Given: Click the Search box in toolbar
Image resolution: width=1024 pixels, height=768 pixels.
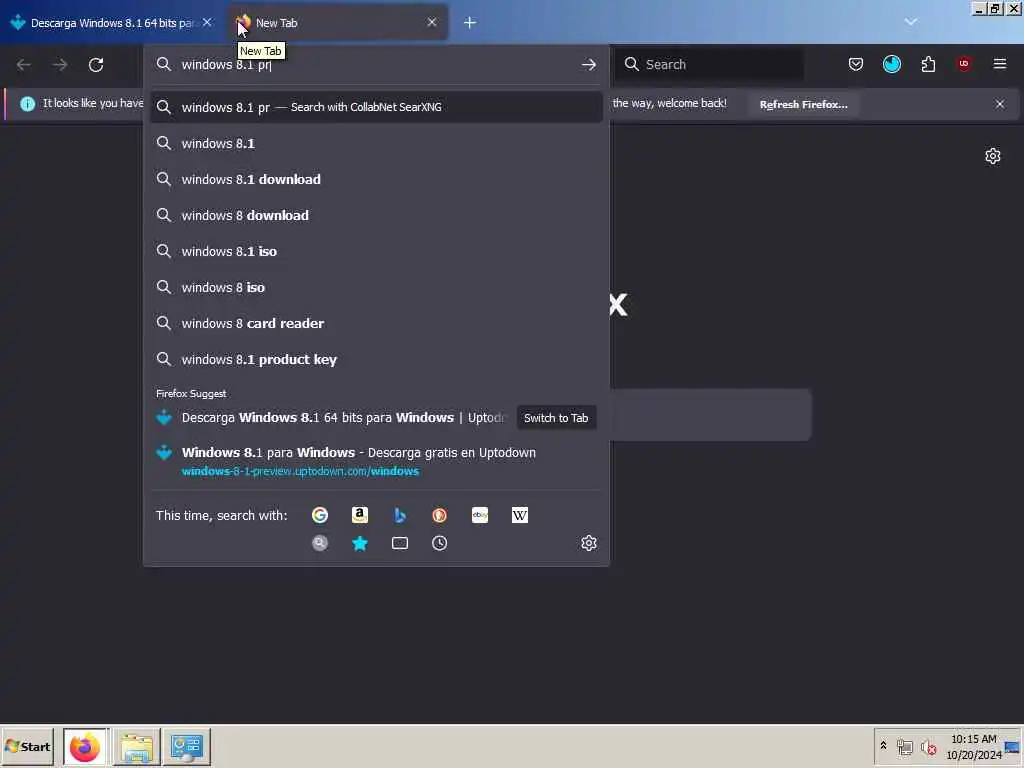Looking at the screenshot, I should pyautogui.click(x=710, y=64).
